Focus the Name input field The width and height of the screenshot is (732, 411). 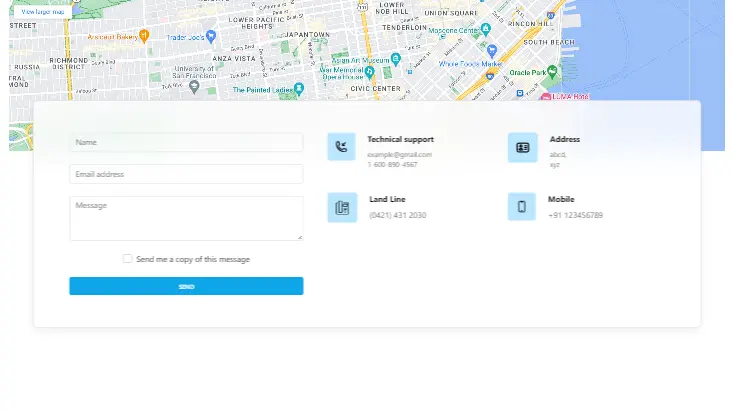click(x=186, y=142)
